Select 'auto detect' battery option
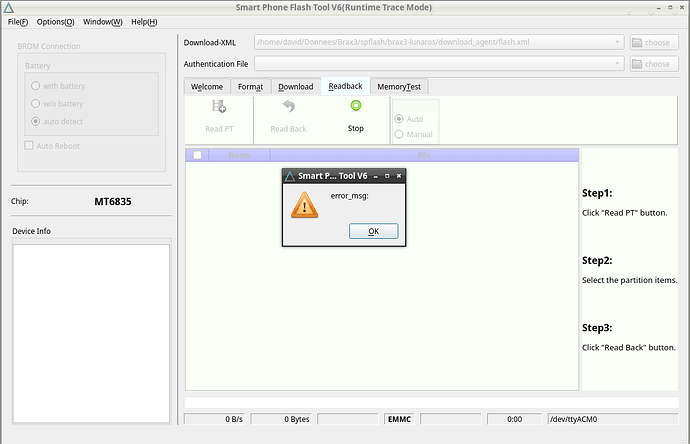Screen dimensions: 690x444 pos(36,121)
